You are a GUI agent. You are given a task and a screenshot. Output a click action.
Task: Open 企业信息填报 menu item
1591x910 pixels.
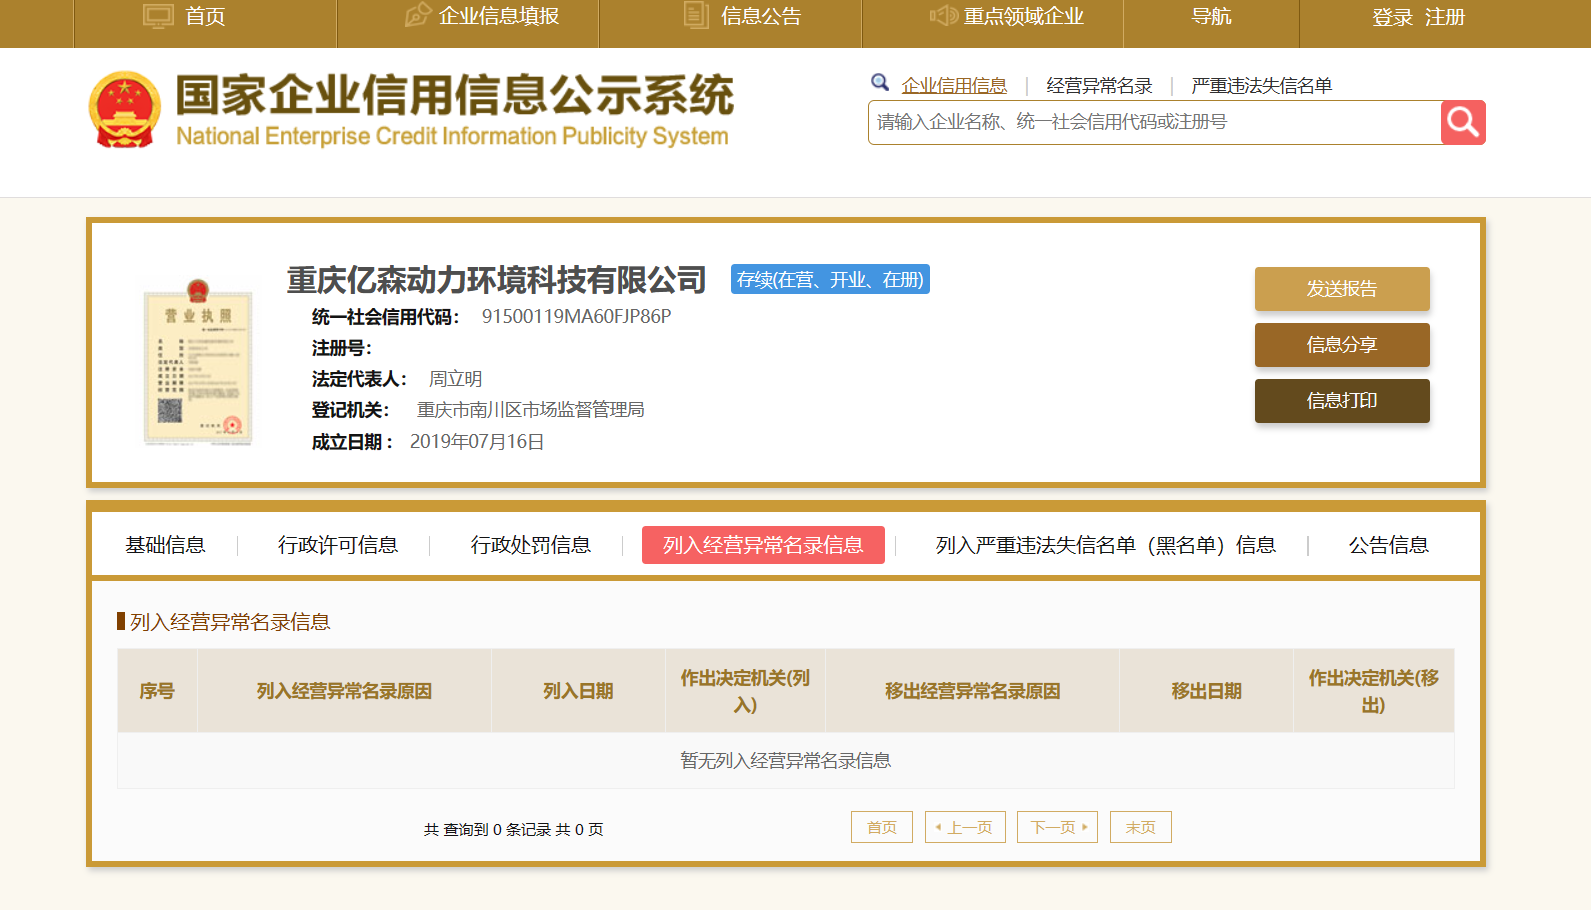(498, 16)
